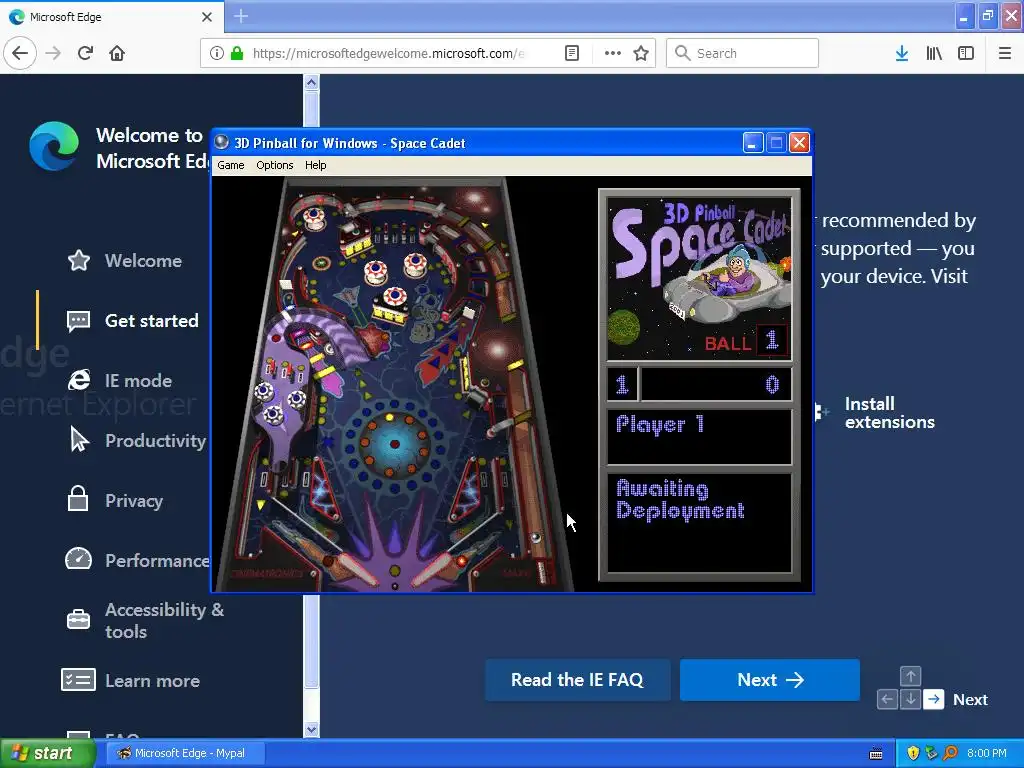Click the Accessibility toolbox icon
The image size is (1024, 768).
pyautogui.click(x=78, y=618)
